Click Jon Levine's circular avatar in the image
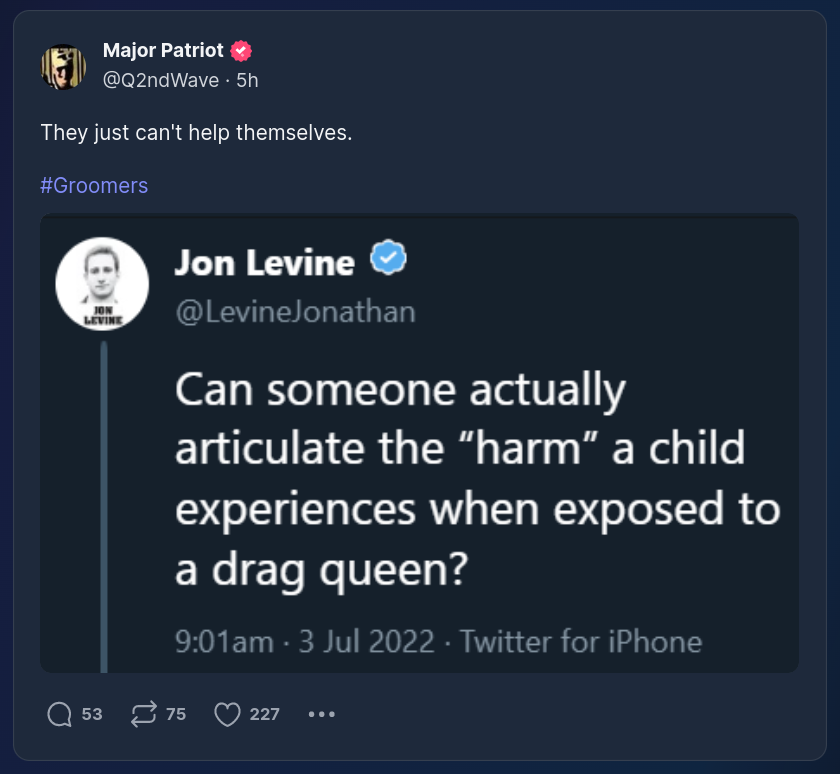Screen dimensions: 840x774 tap(102, 285)
